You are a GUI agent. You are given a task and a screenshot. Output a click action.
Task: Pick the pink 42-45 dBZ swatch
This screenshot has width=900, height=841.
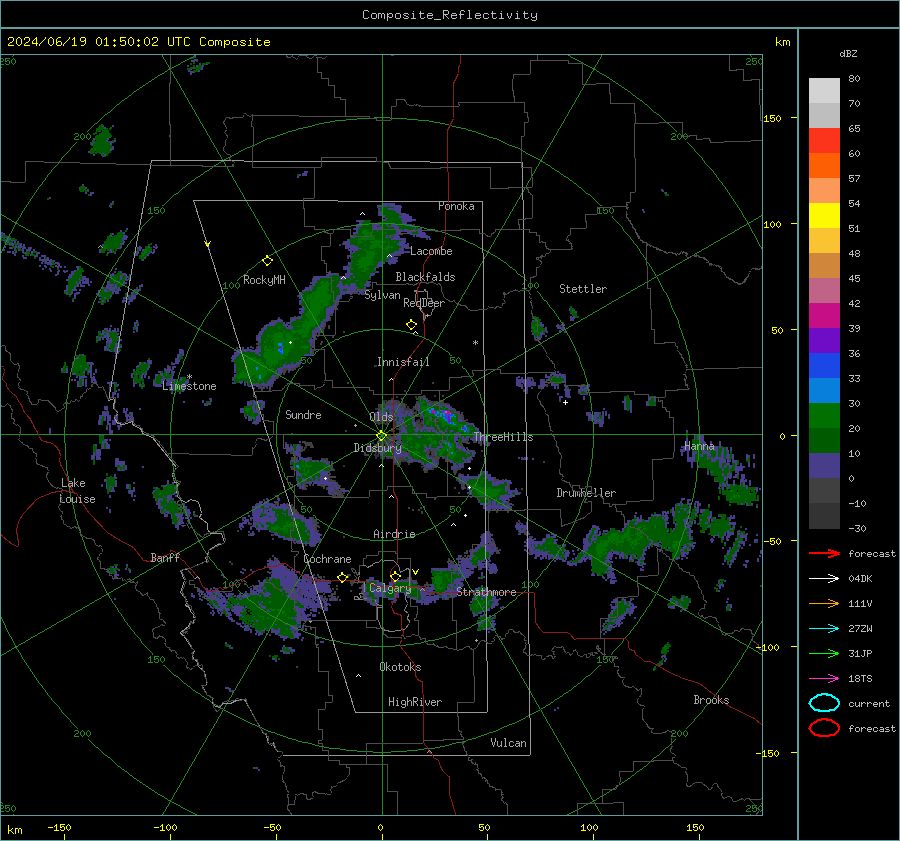point(824,290)
